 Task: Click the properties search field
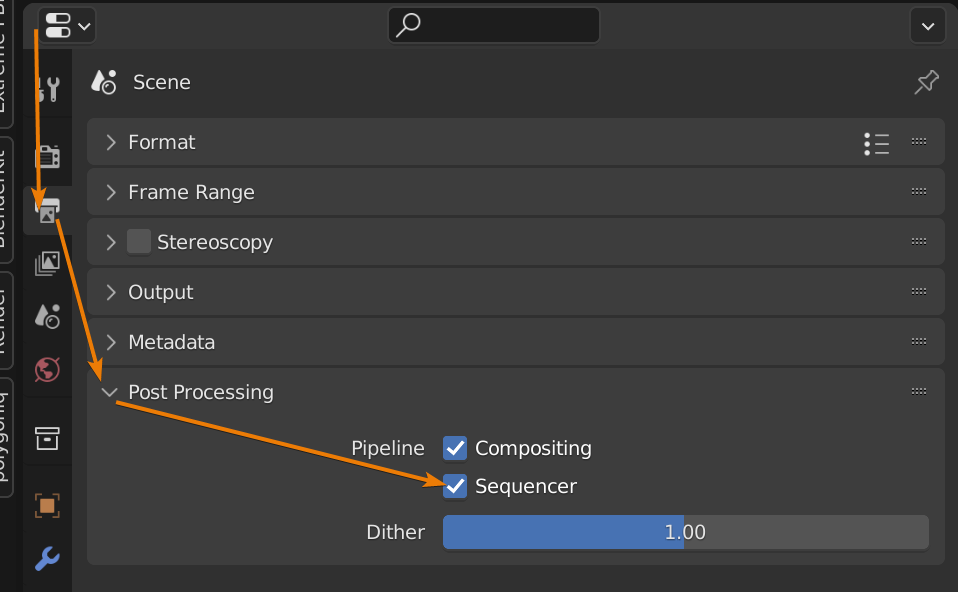(x=494, y=25)
